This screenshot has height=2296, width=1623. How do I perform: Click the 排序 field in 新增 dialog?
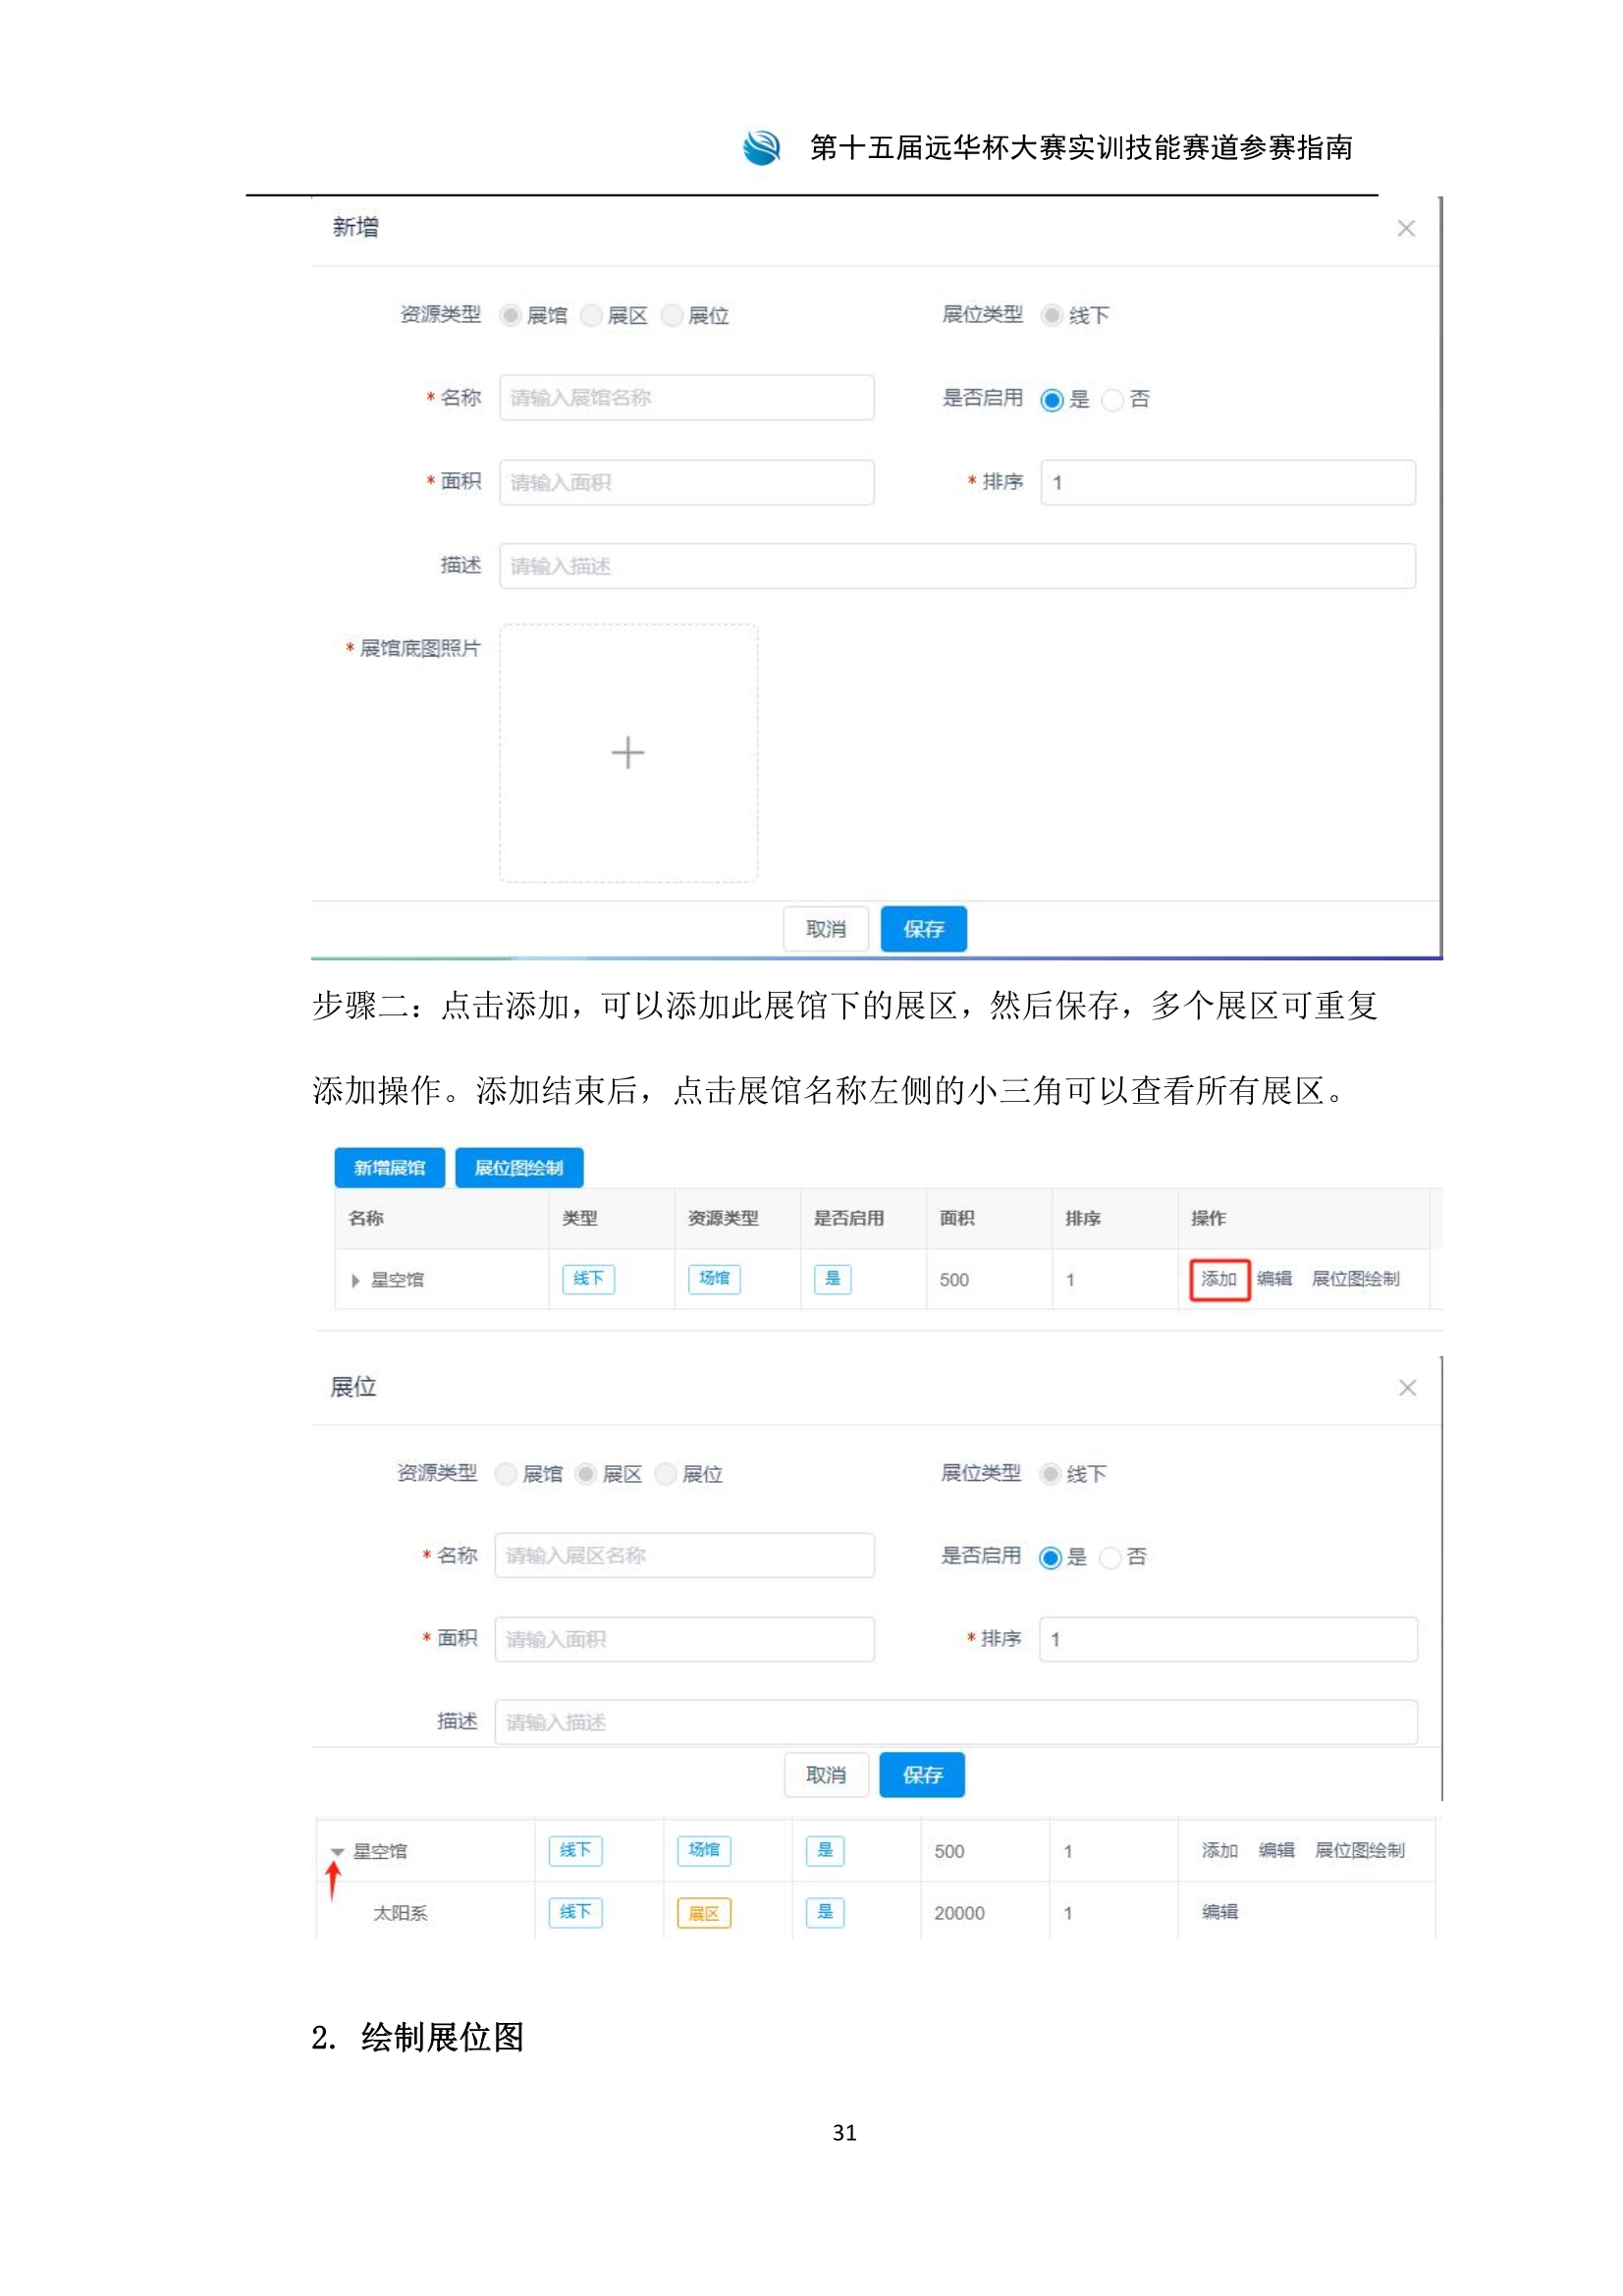1227,482
